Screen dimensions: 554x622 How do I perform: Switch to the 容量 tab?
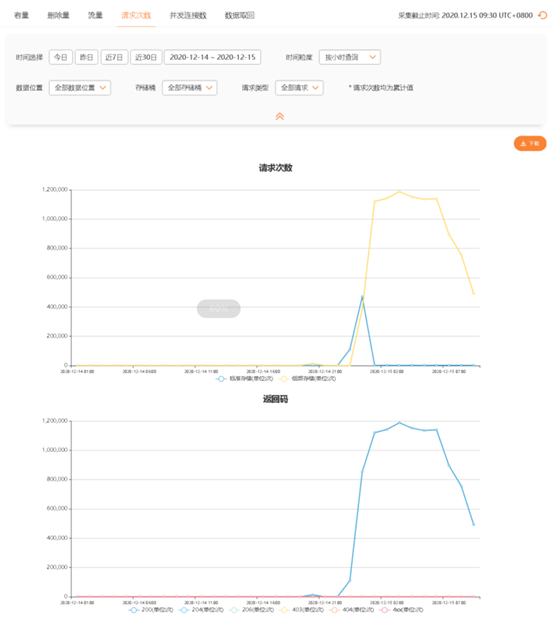[x=21, y=15]
